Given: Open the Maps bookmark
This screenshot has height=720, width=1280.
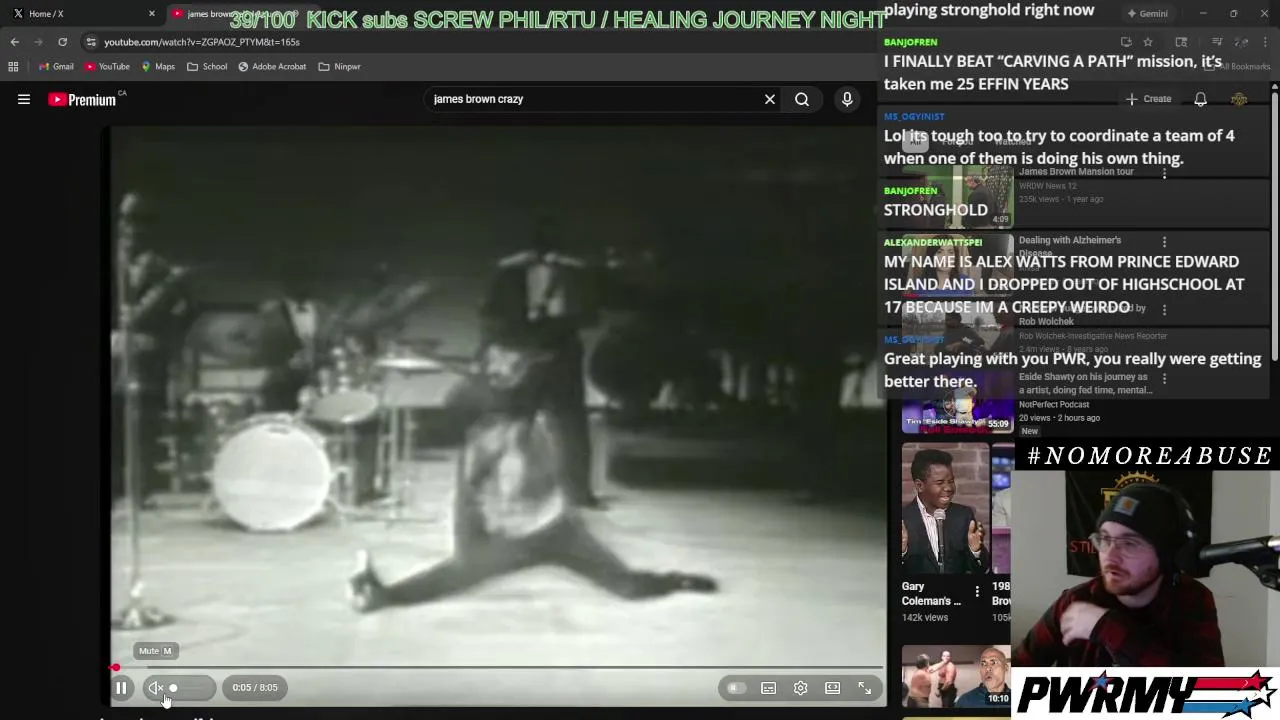Looking at the screenshot, I should 158,67.
